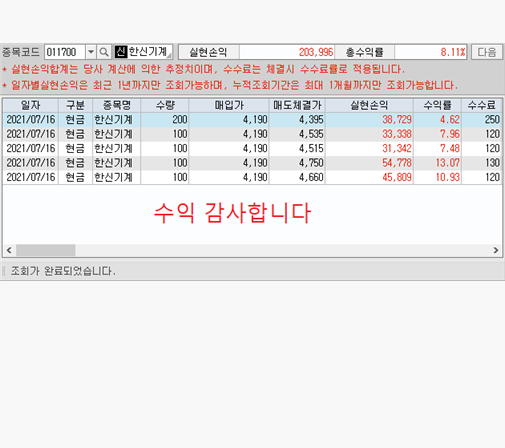Click the horizontal scrollbar left arrow
The width and height of the screenshot is (505, 448).
point(9,250)
